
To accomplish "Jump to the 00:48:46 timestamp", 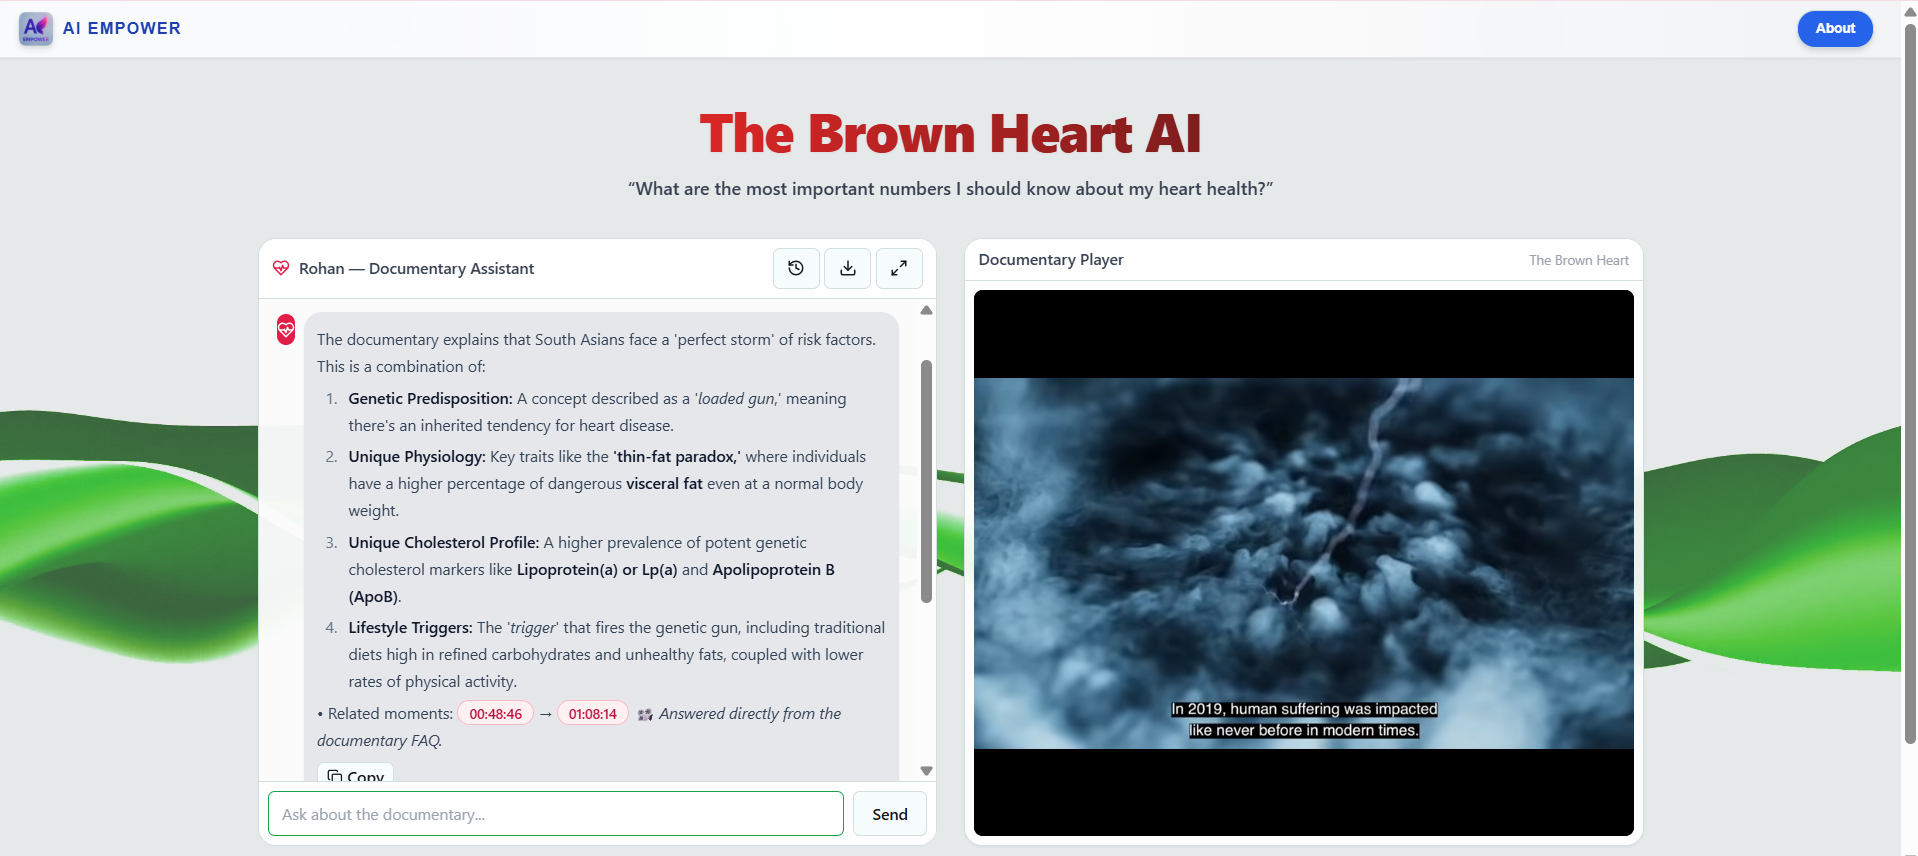I will (495, 714).
